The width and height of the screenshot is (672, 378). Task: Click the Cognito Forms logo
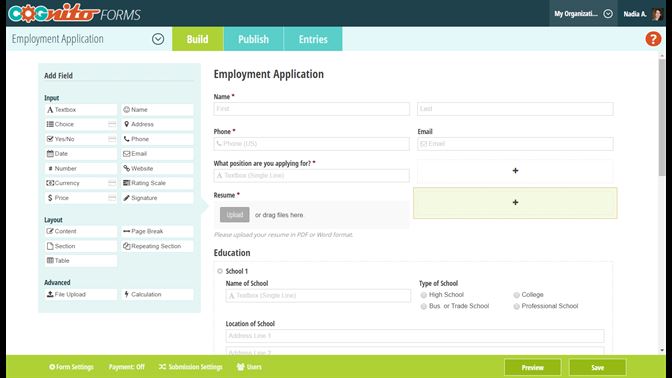tap(74, 14)
